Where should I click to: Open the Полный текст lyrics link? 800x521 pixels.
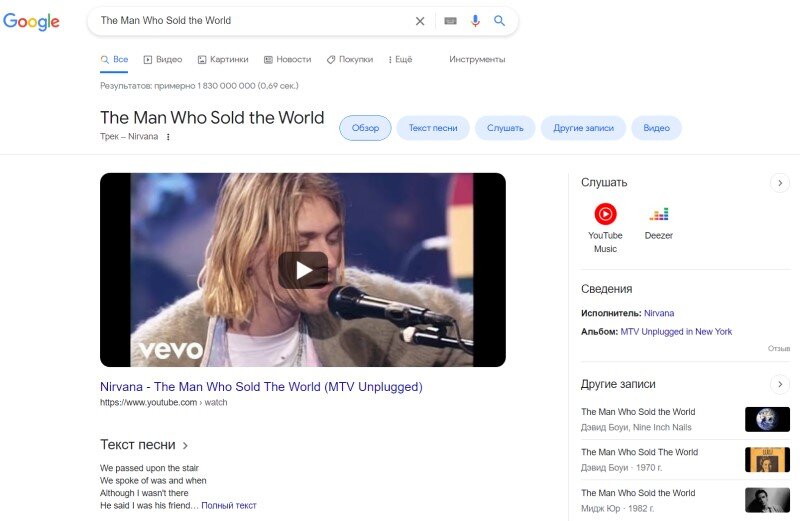point(229,506)
